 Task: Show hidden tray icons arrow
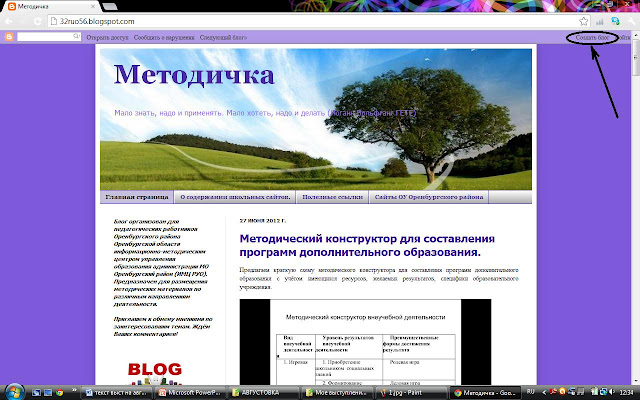coord(544,392)
